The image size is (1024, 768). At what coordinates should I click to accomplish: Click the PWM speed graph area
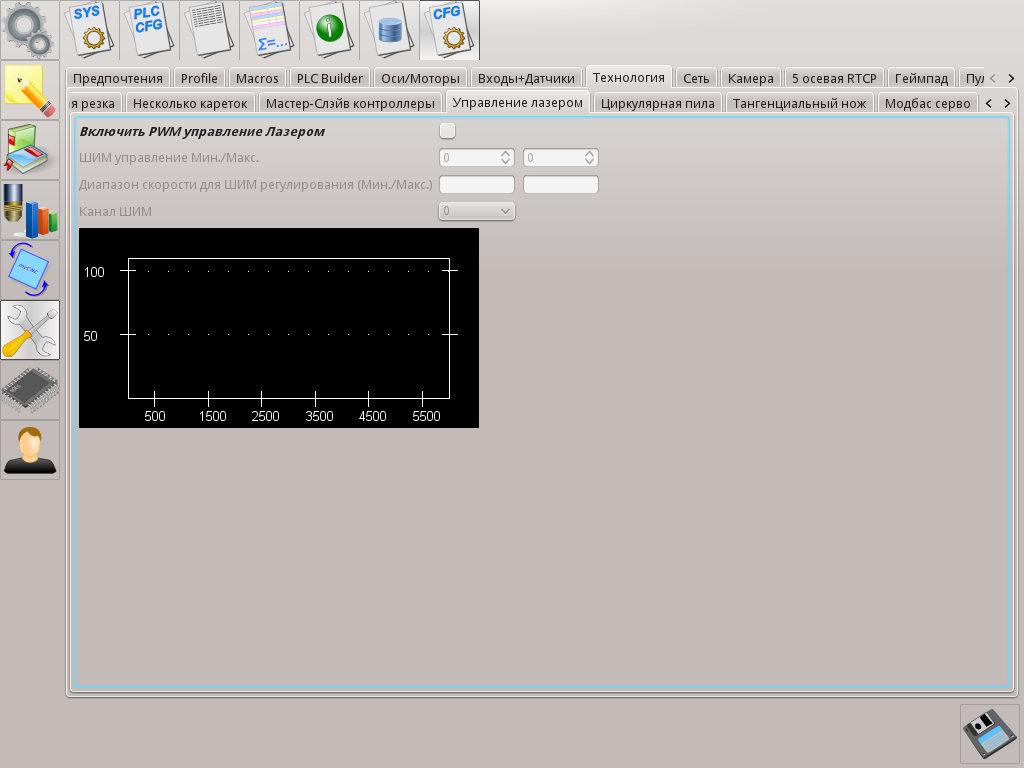[x=279, y=328]
